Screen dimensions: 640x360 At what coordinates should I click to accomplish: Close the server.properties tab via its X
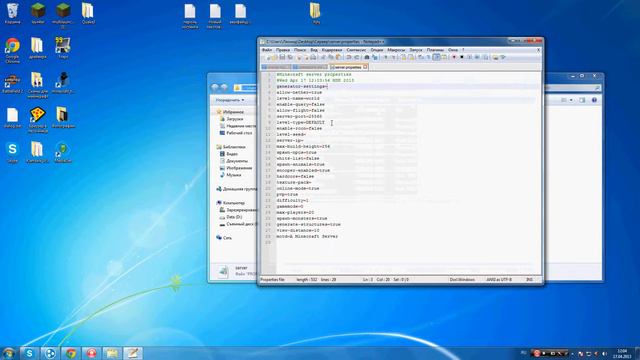pos(365,67)
